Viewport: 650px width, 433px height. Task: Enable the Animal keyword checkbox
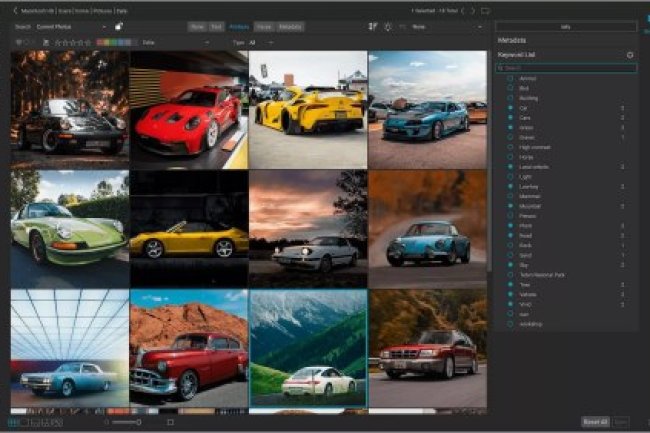pyautogui.click(x=510, y=78)
